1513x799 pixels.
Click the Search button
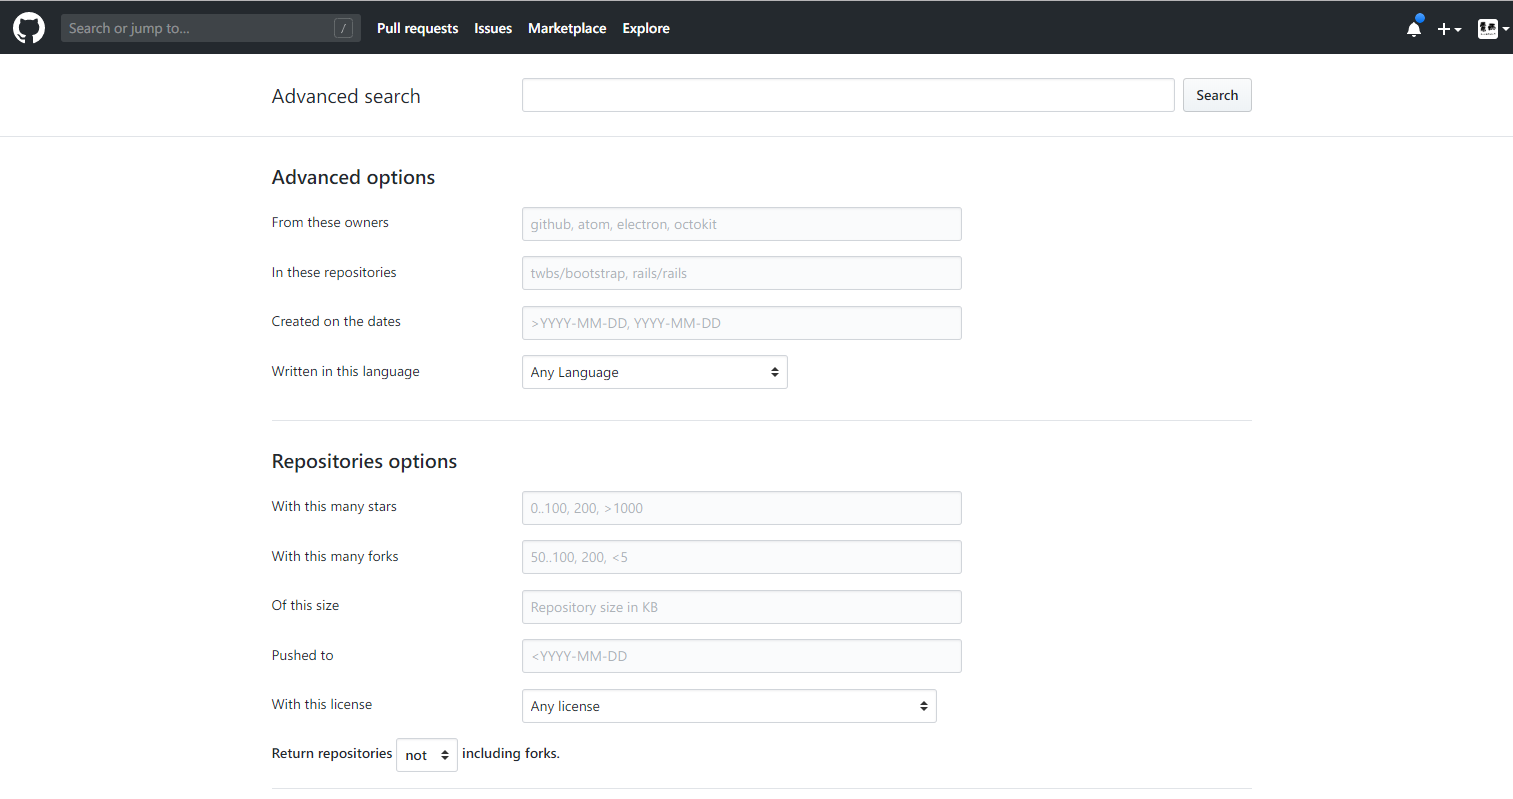click(x=1217, y=95)
